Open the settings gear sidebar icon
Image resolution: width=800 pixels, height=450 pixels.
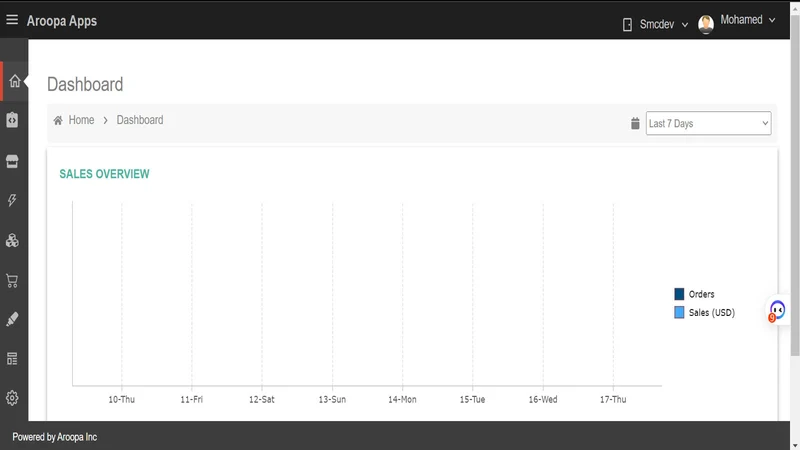tap(12, 398)
